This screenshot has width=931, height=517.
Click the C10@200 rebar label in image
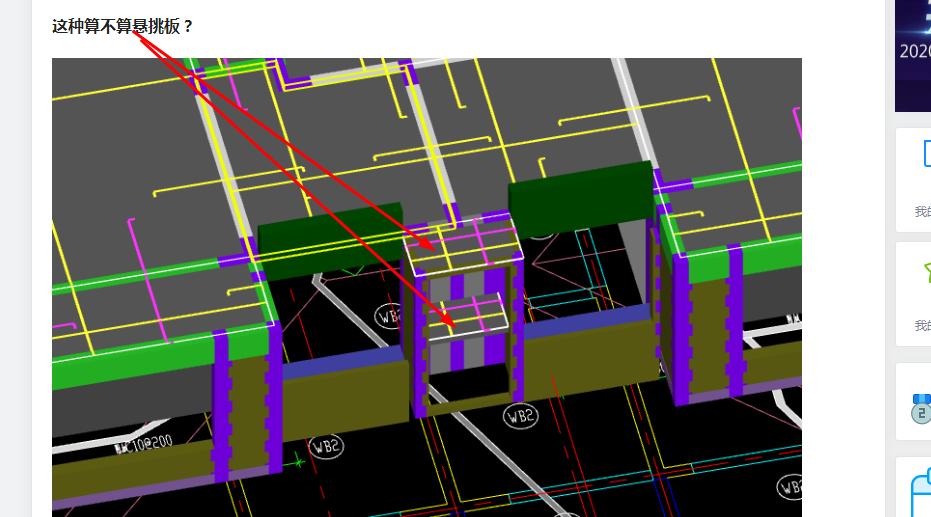[144, 443]
